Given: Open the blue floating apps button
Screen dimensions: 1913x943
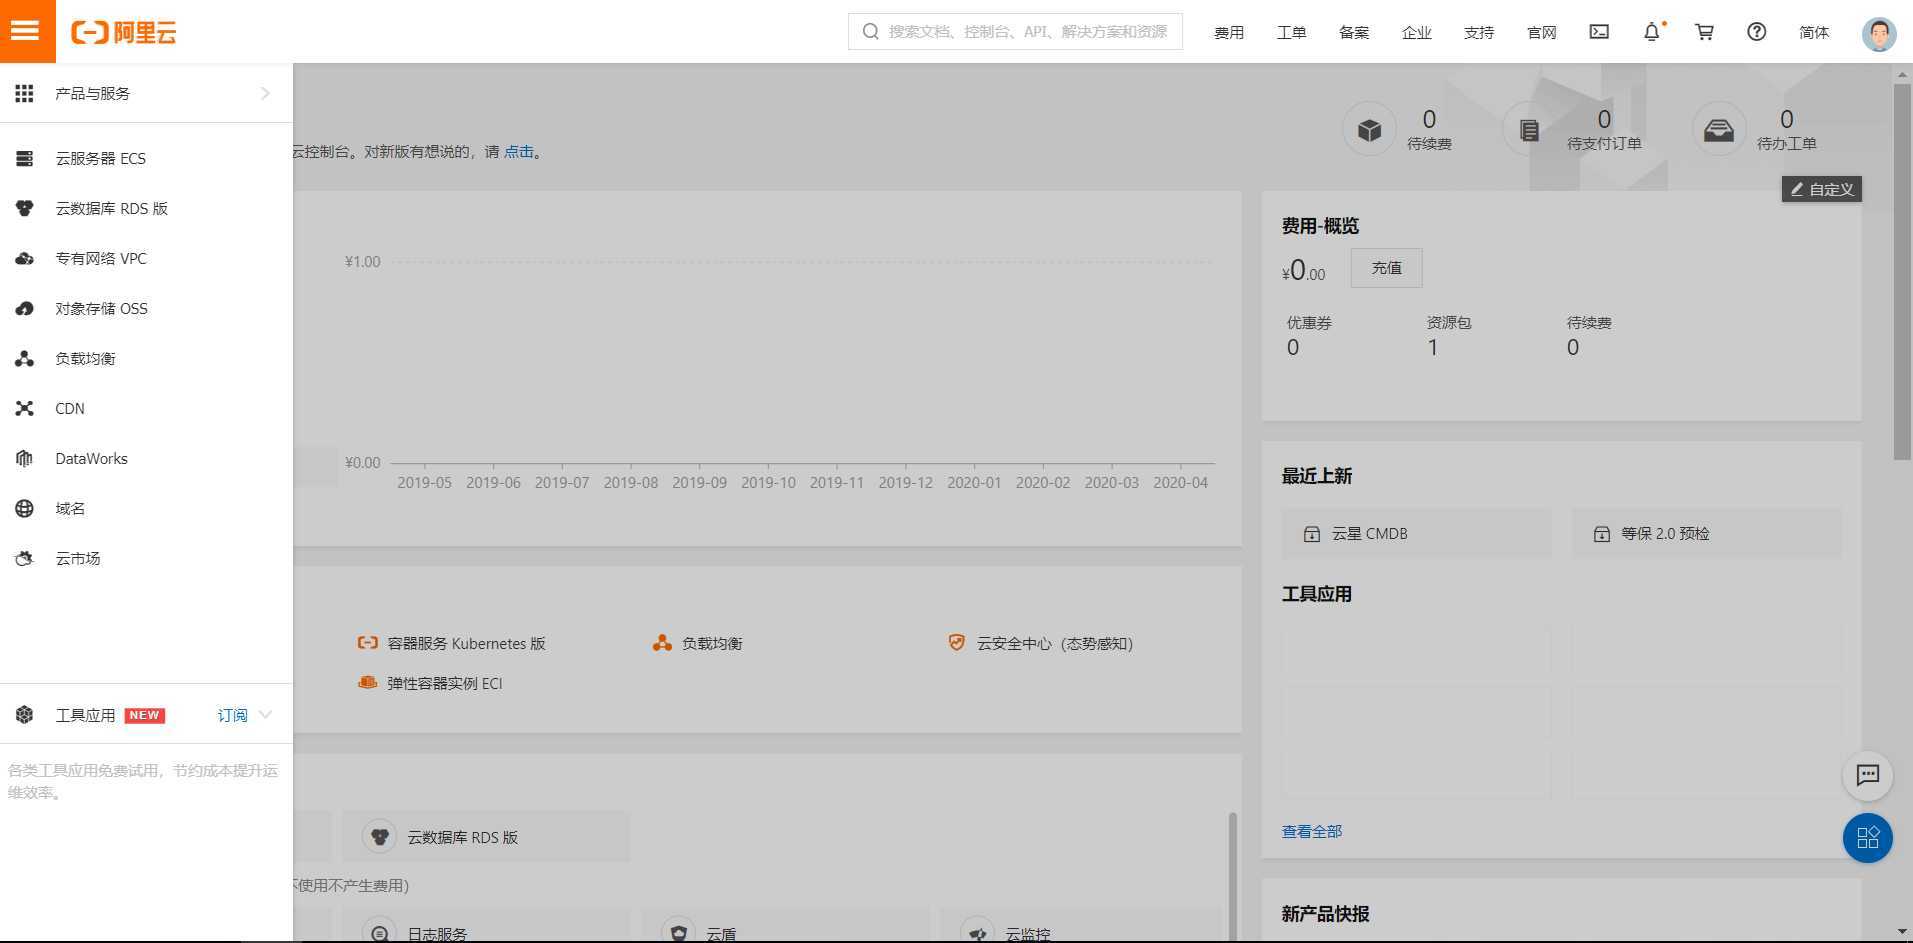Looking at the screenshot, I should [x=1867, y=838].
